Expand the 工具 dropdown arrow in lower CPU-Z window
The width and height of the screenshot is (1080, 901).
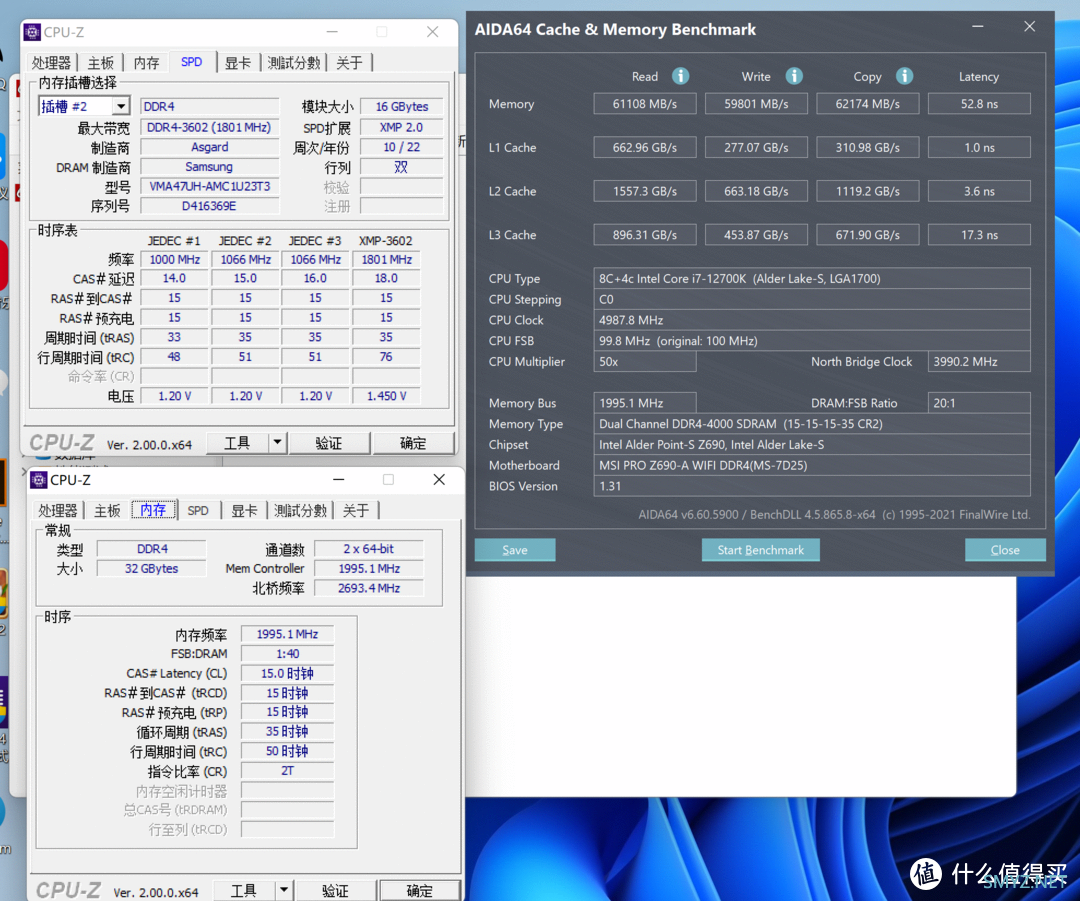tap(284, 890)
